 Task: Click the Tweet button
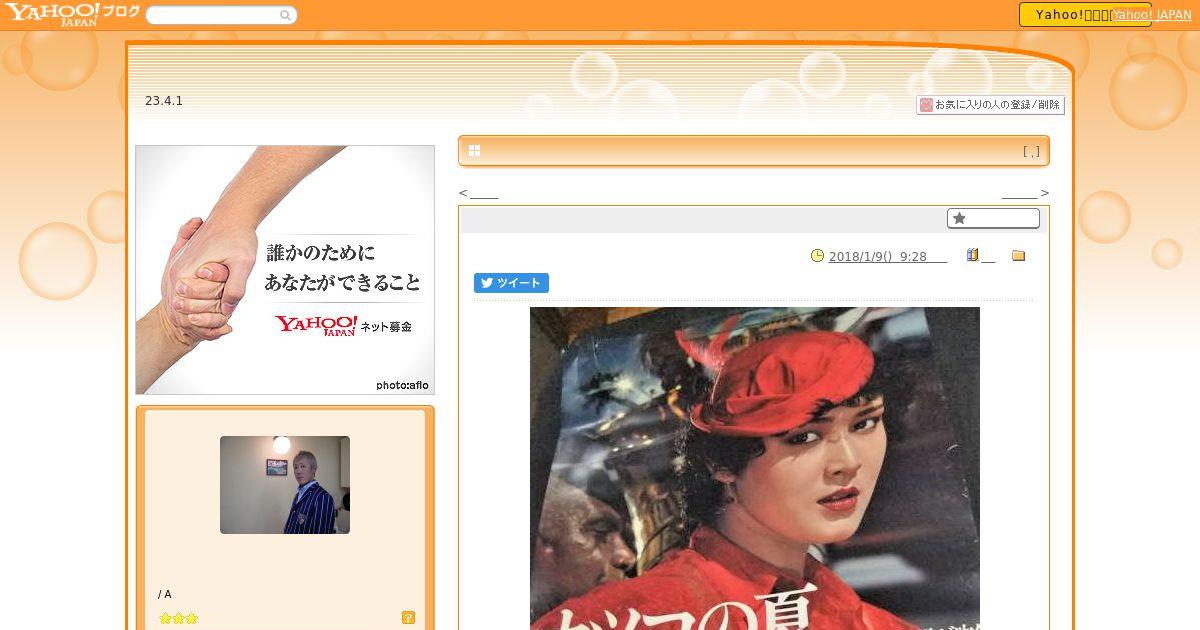(511, 283)
